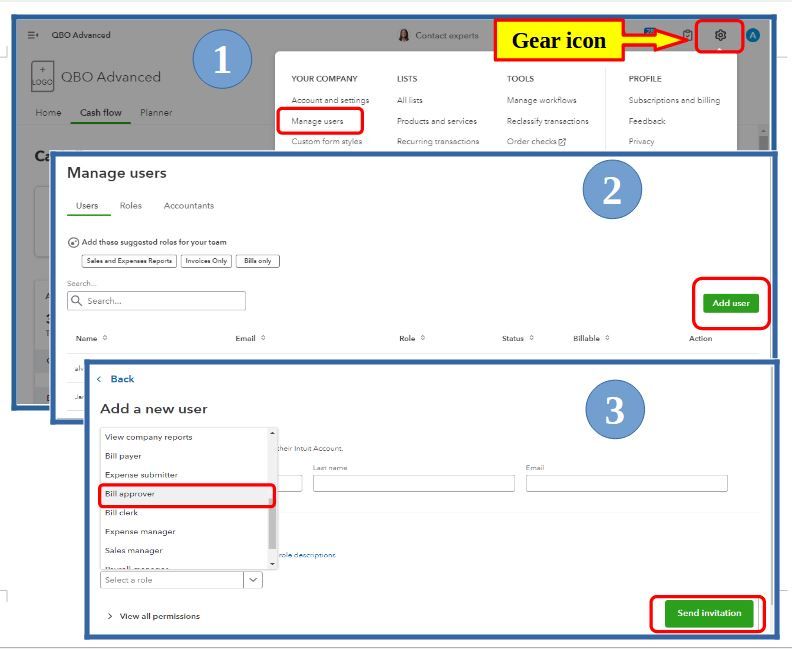Screen dimensions: 792x649
Task: Click Contact experts avatar icon
Action: pos(404,35)
